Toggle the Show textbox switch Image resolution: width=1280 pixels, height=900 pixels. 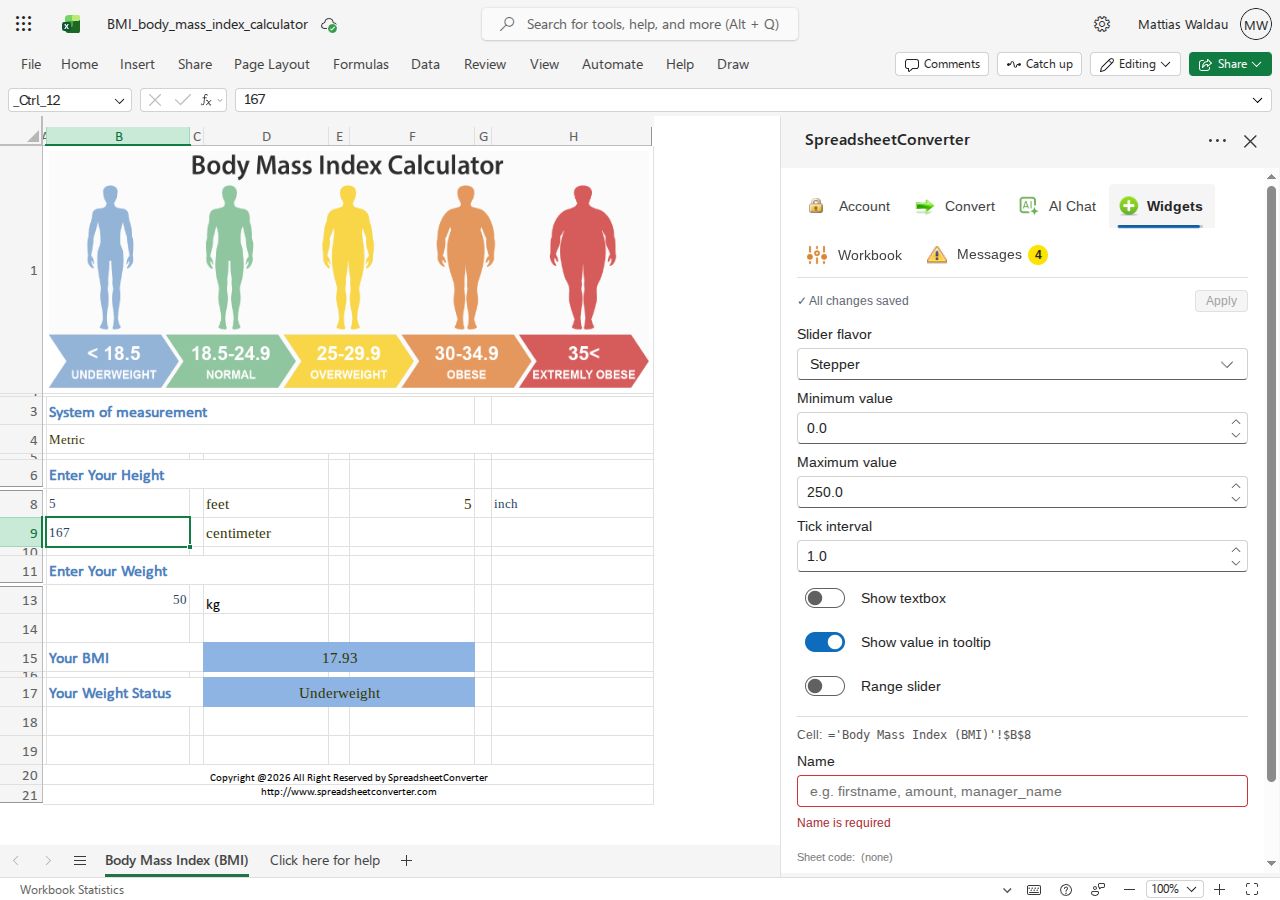point(825,598)
